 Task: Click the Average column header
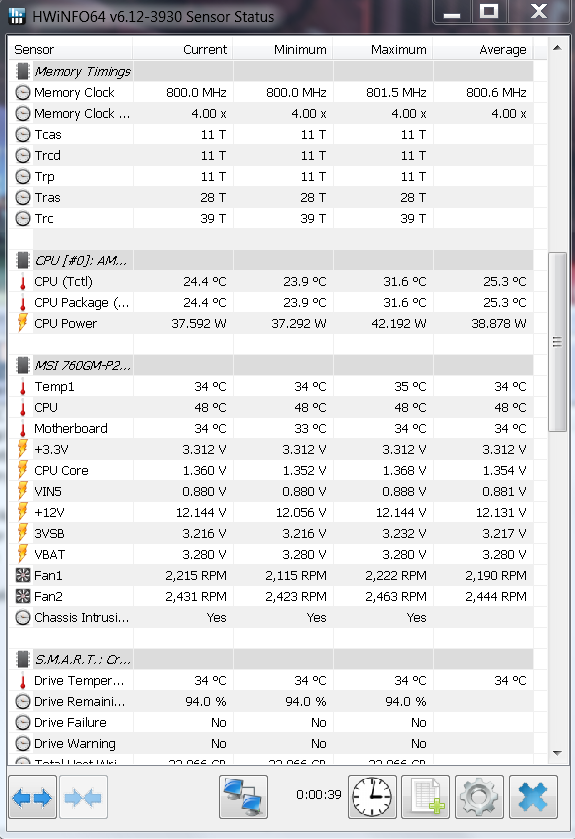tap(483, 49)
